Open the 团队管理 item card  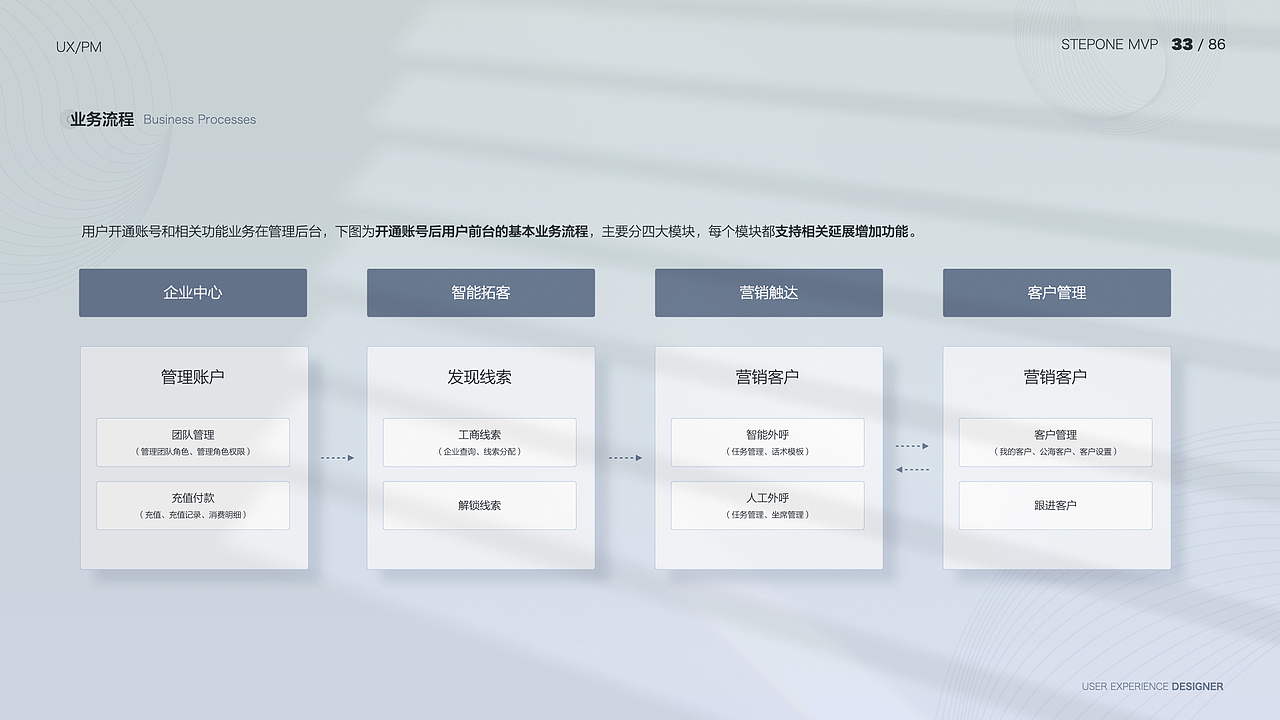pos(192,442)
